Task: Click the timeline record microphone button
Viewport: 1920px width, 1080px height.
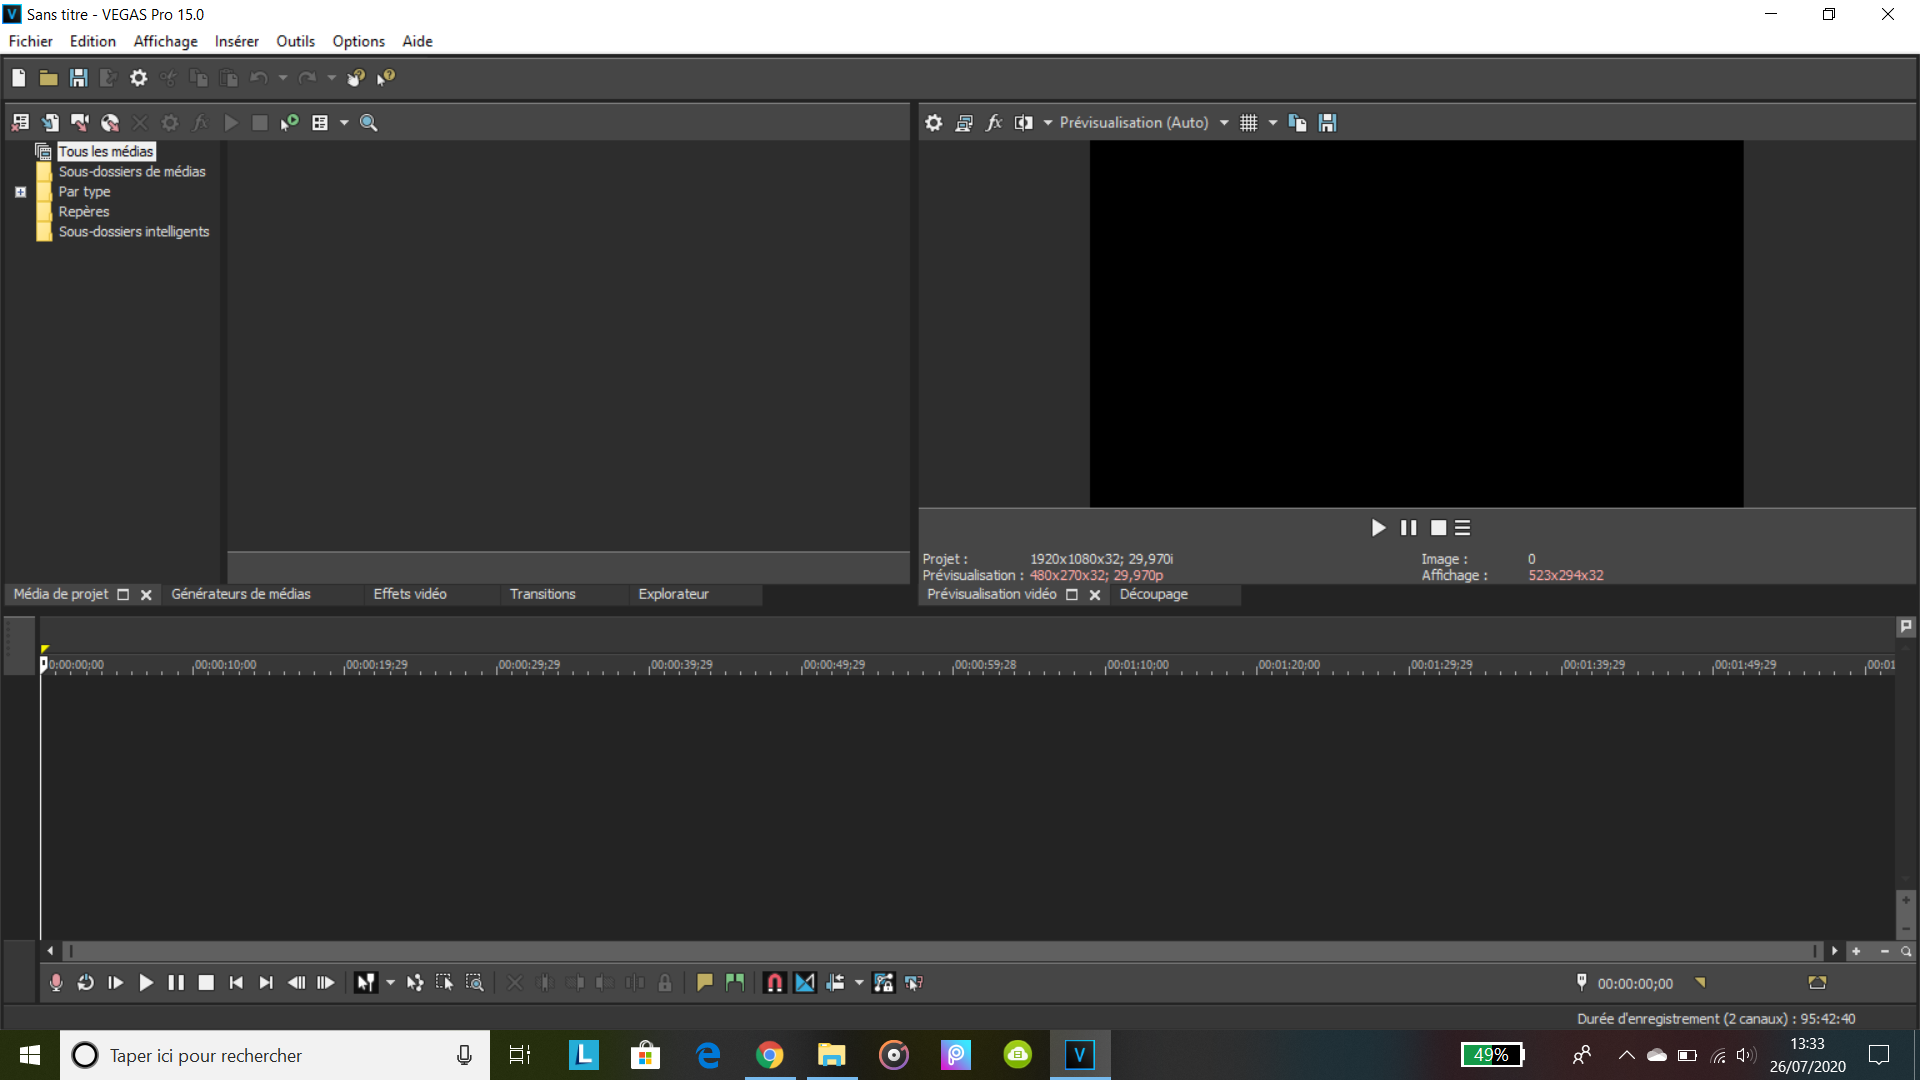Action: pos(56,983)
